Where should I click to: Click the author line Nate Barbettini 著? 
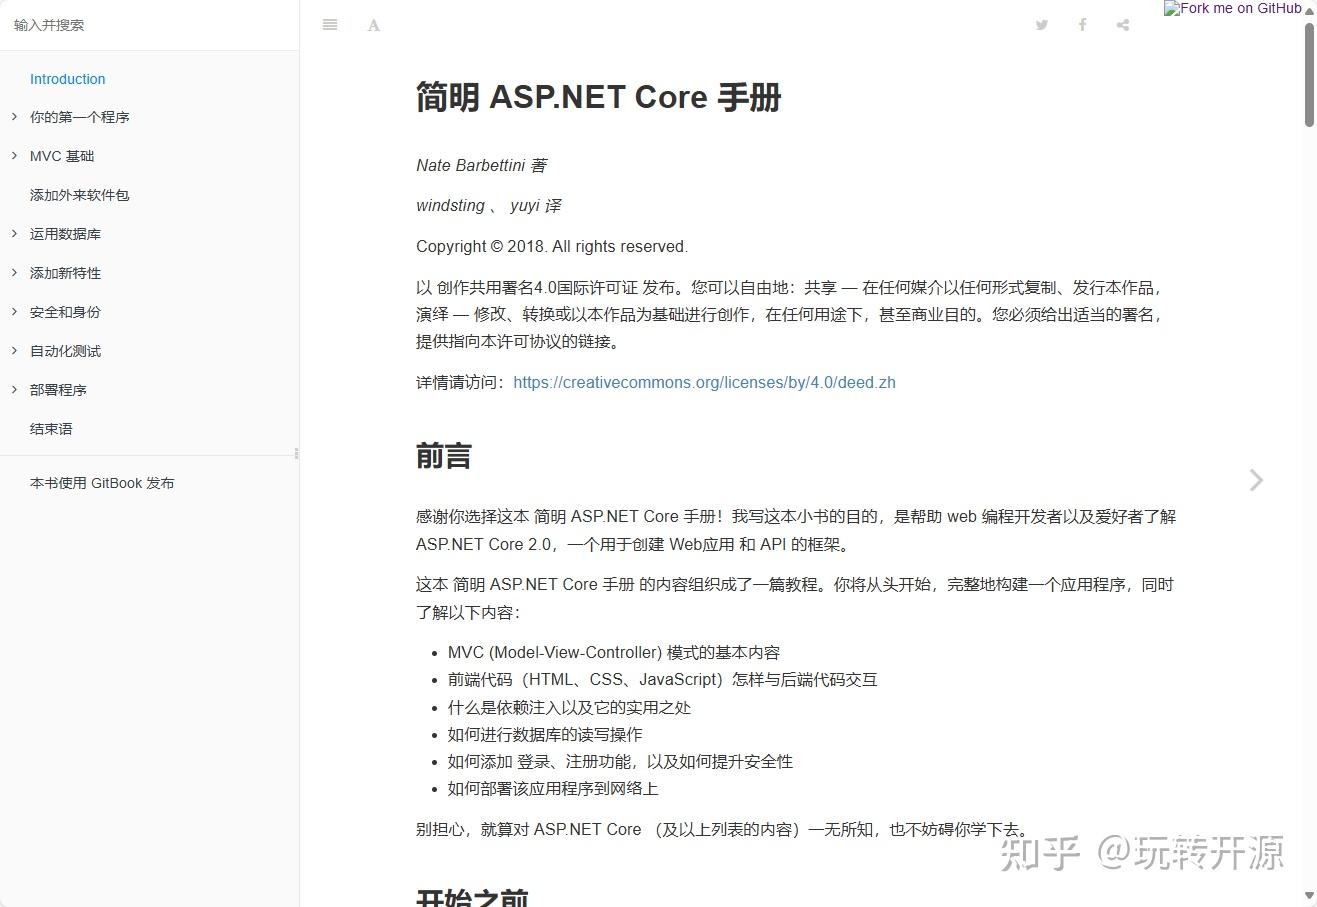[x=481, y=166]
